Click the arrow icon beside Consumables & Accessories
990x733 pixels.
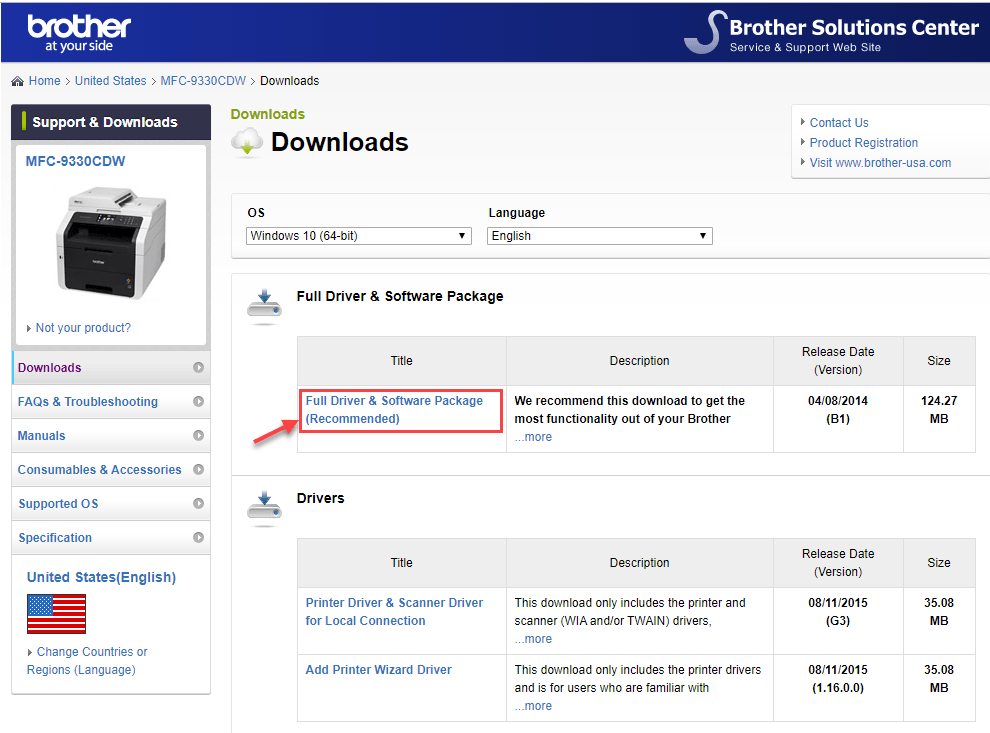198,470
